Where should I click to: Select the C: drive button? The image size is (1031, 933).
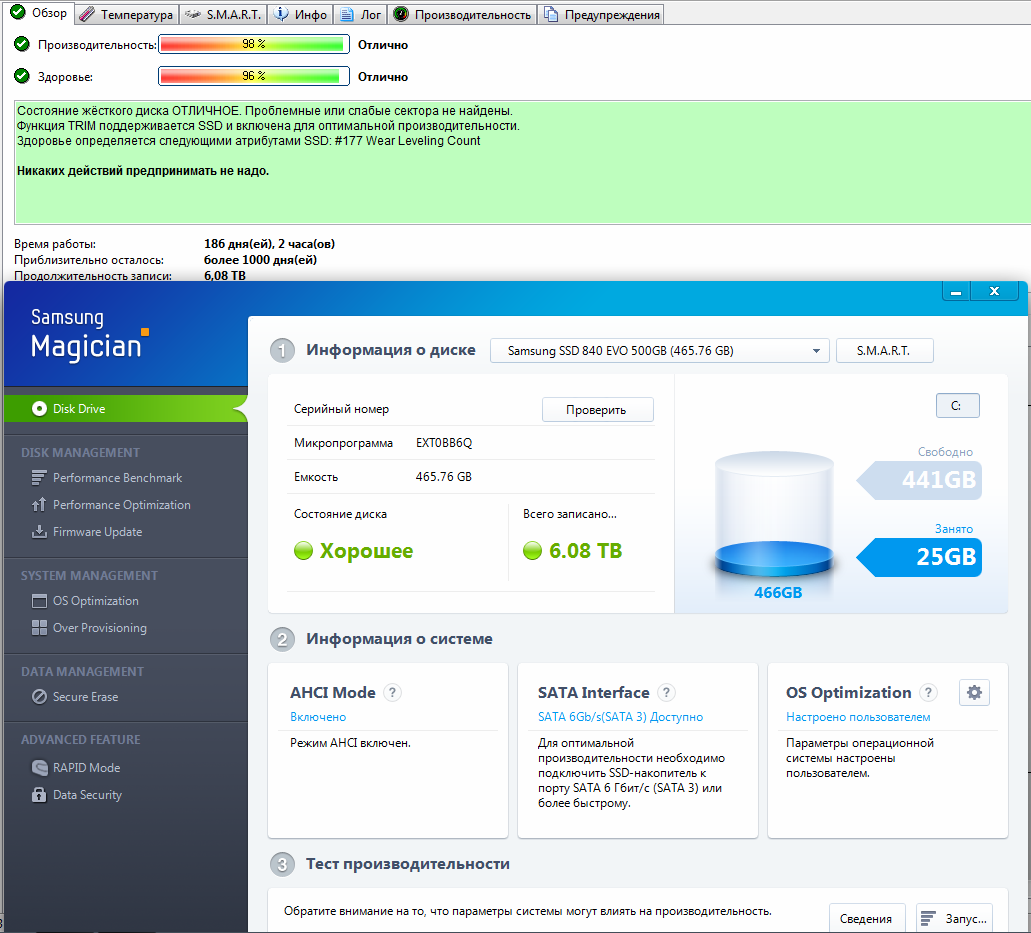pyautogui.click(x=957, y=406)
